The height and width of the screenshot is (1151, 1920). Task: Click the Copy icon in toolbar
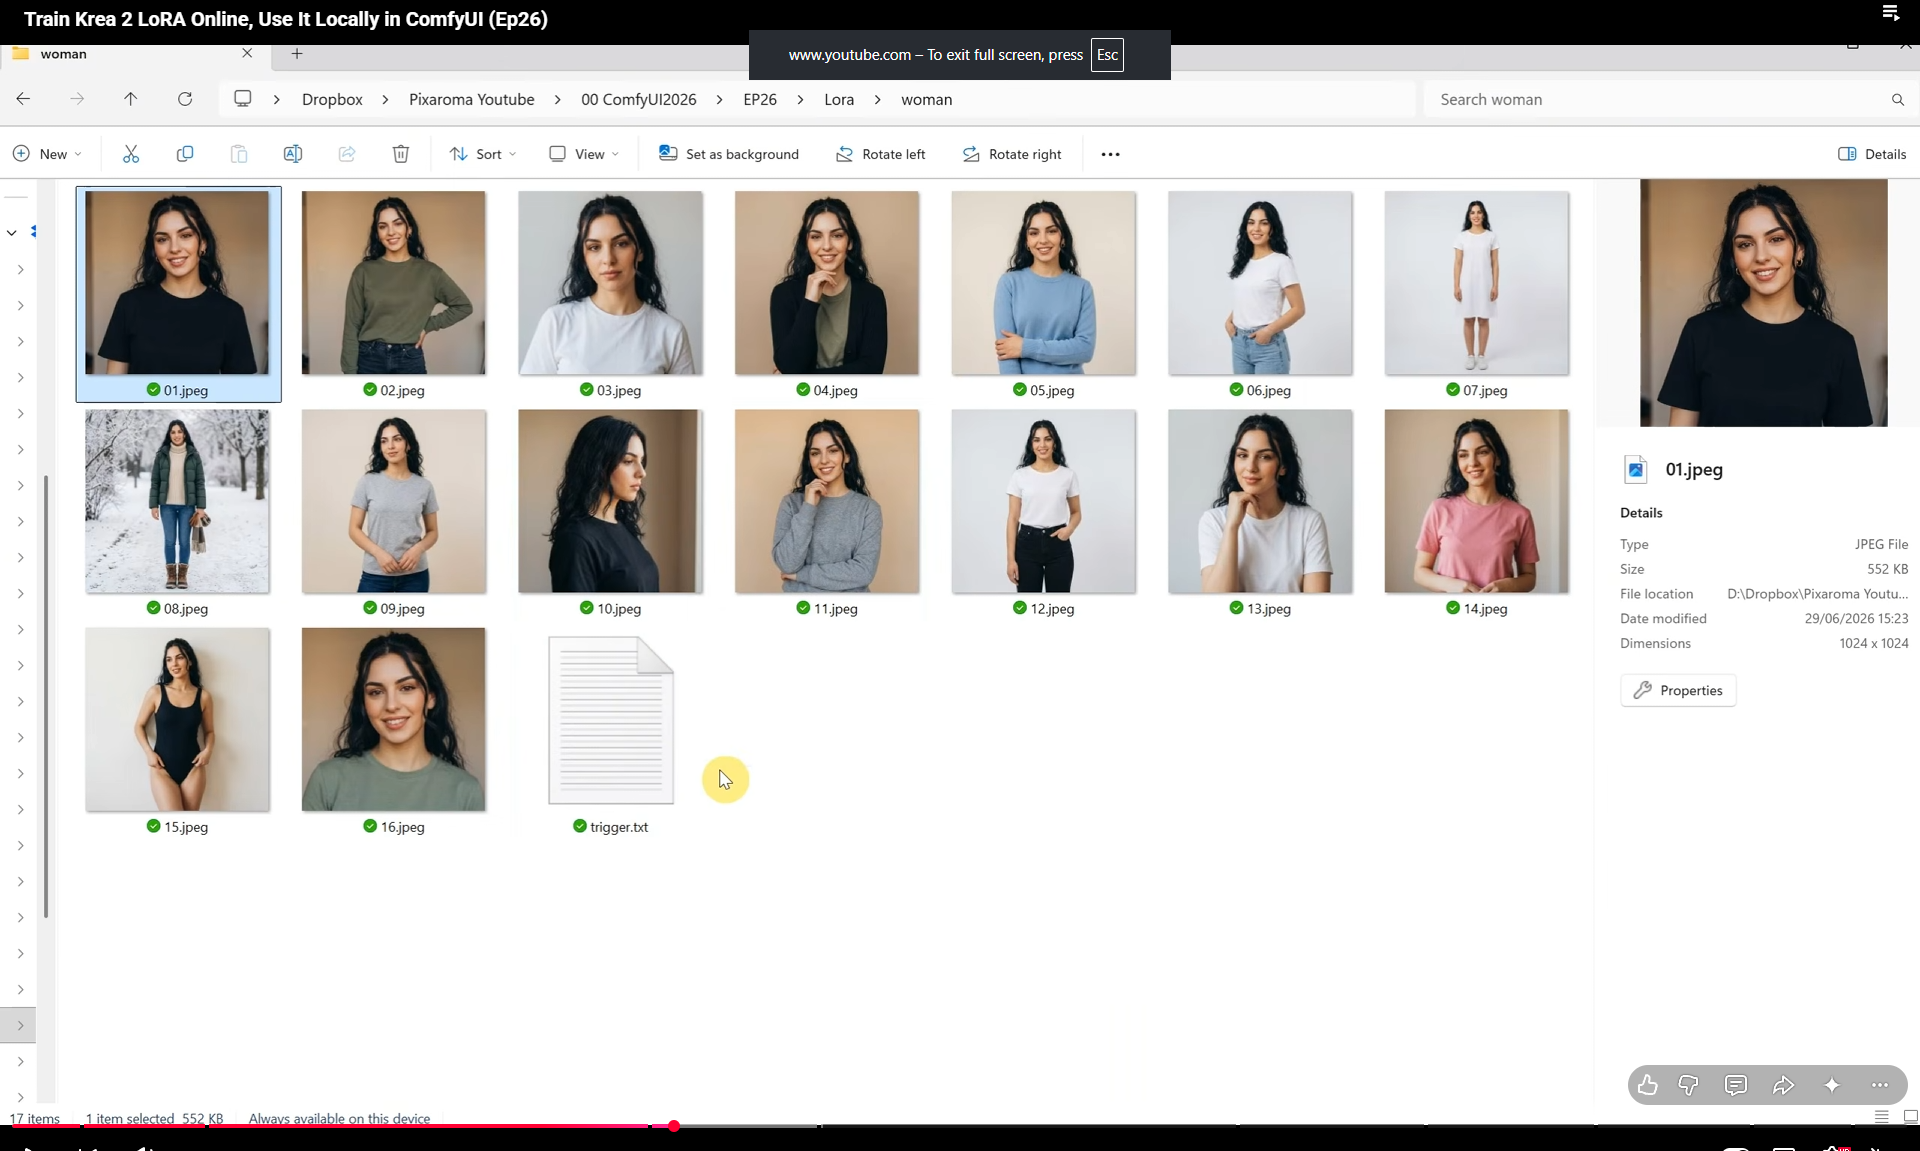pos(185,154)
